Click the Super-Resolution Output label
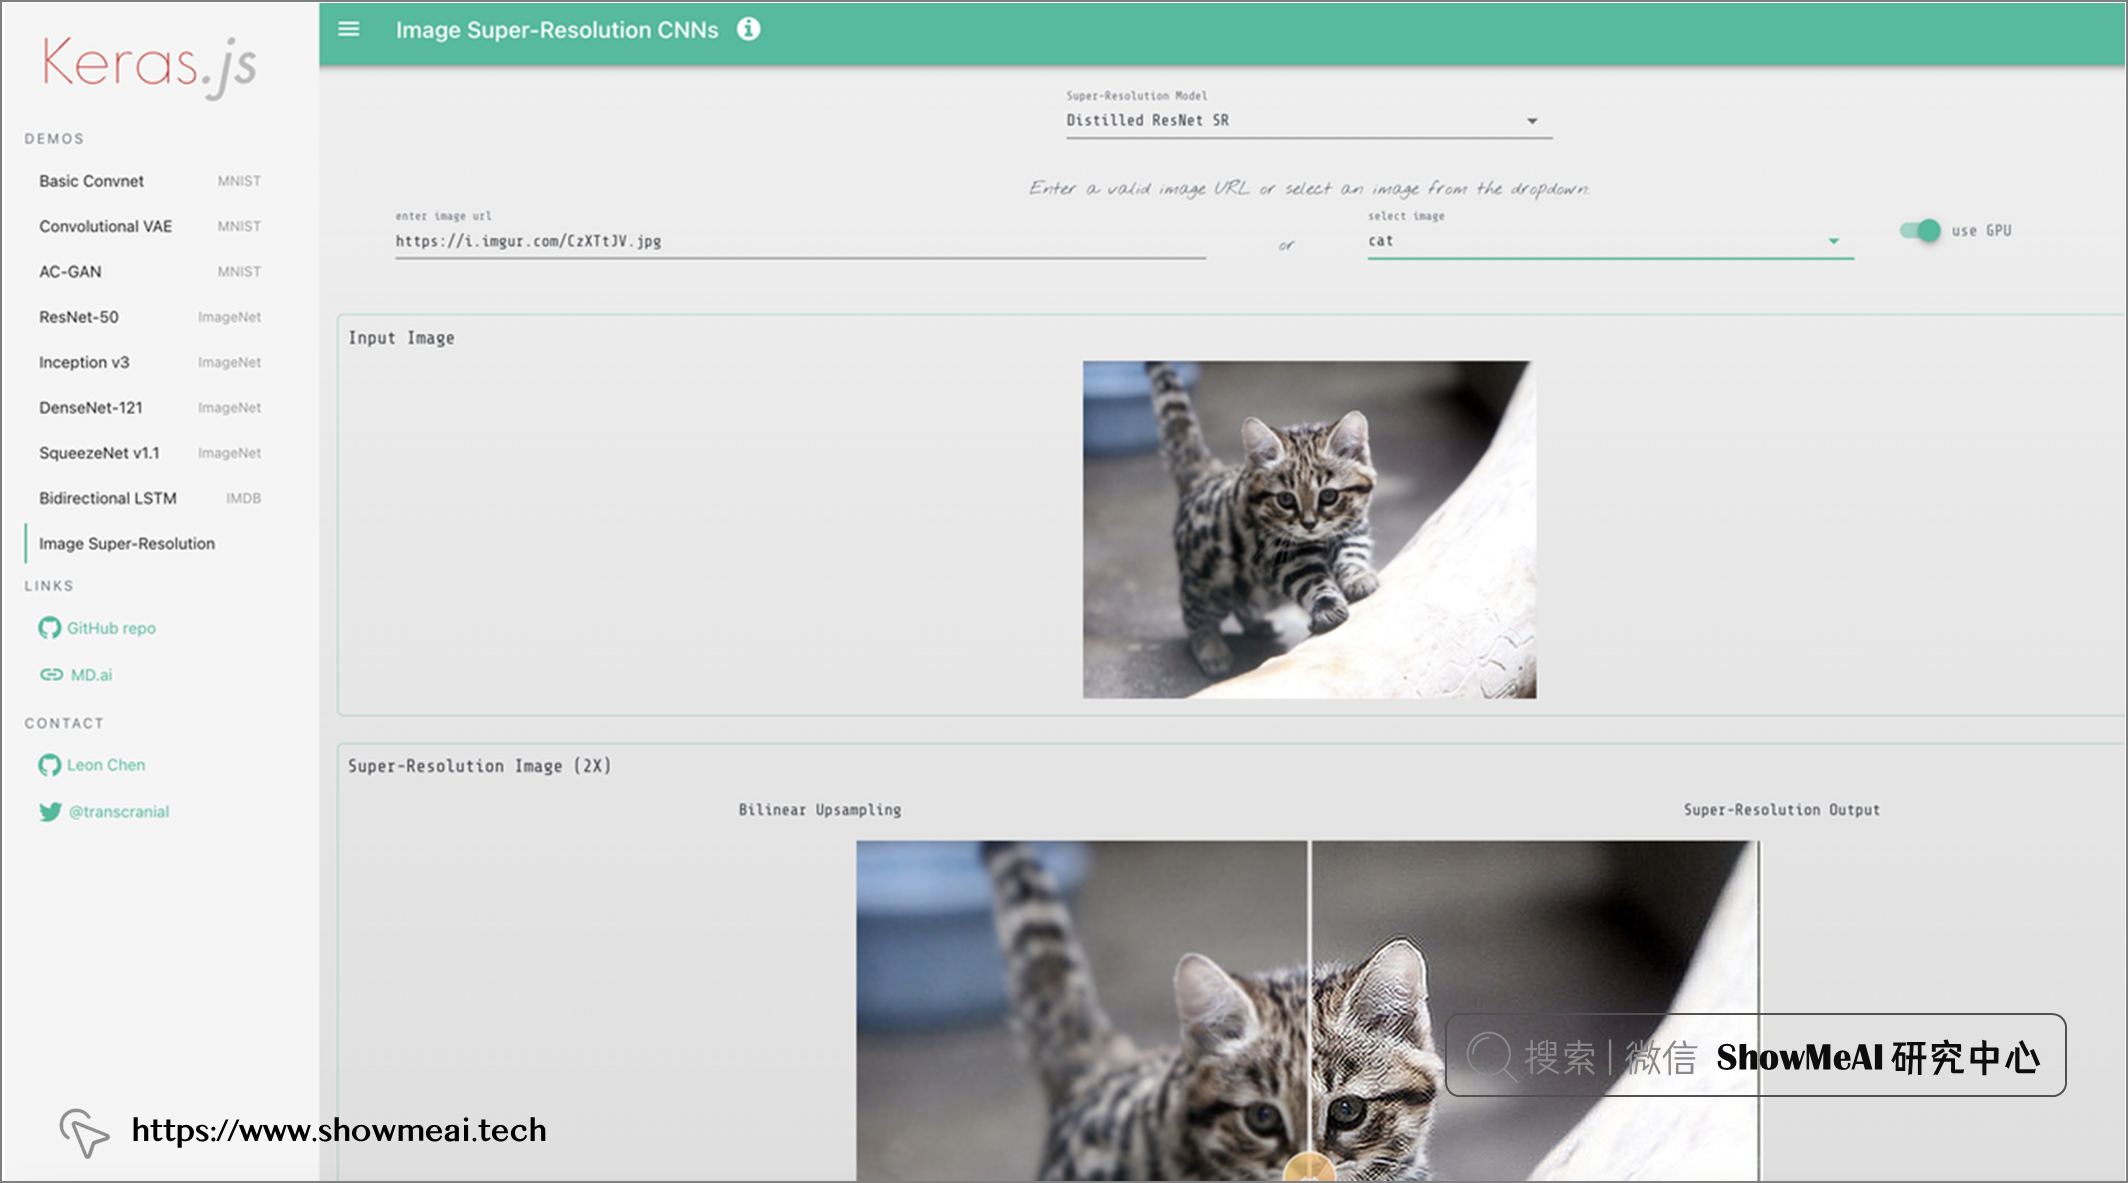2128x1183 pixels. coord(1781,810)
